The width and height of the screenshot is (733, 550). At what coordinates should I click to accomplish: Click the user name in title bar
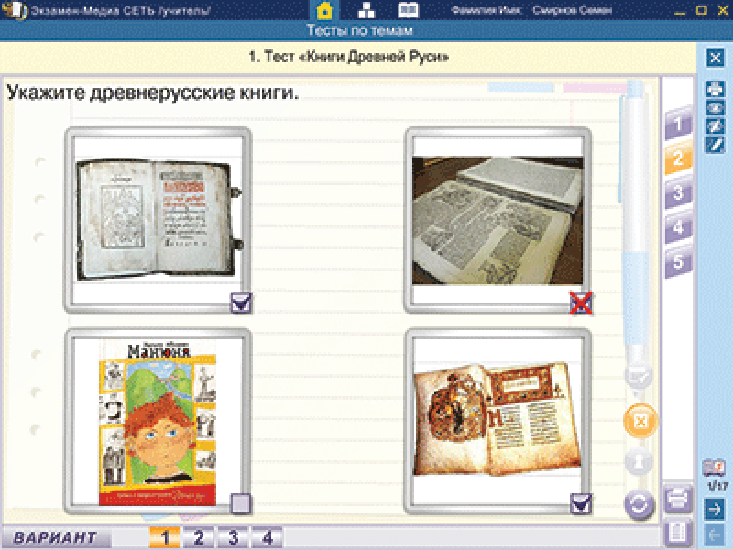(x=572, y=10)
